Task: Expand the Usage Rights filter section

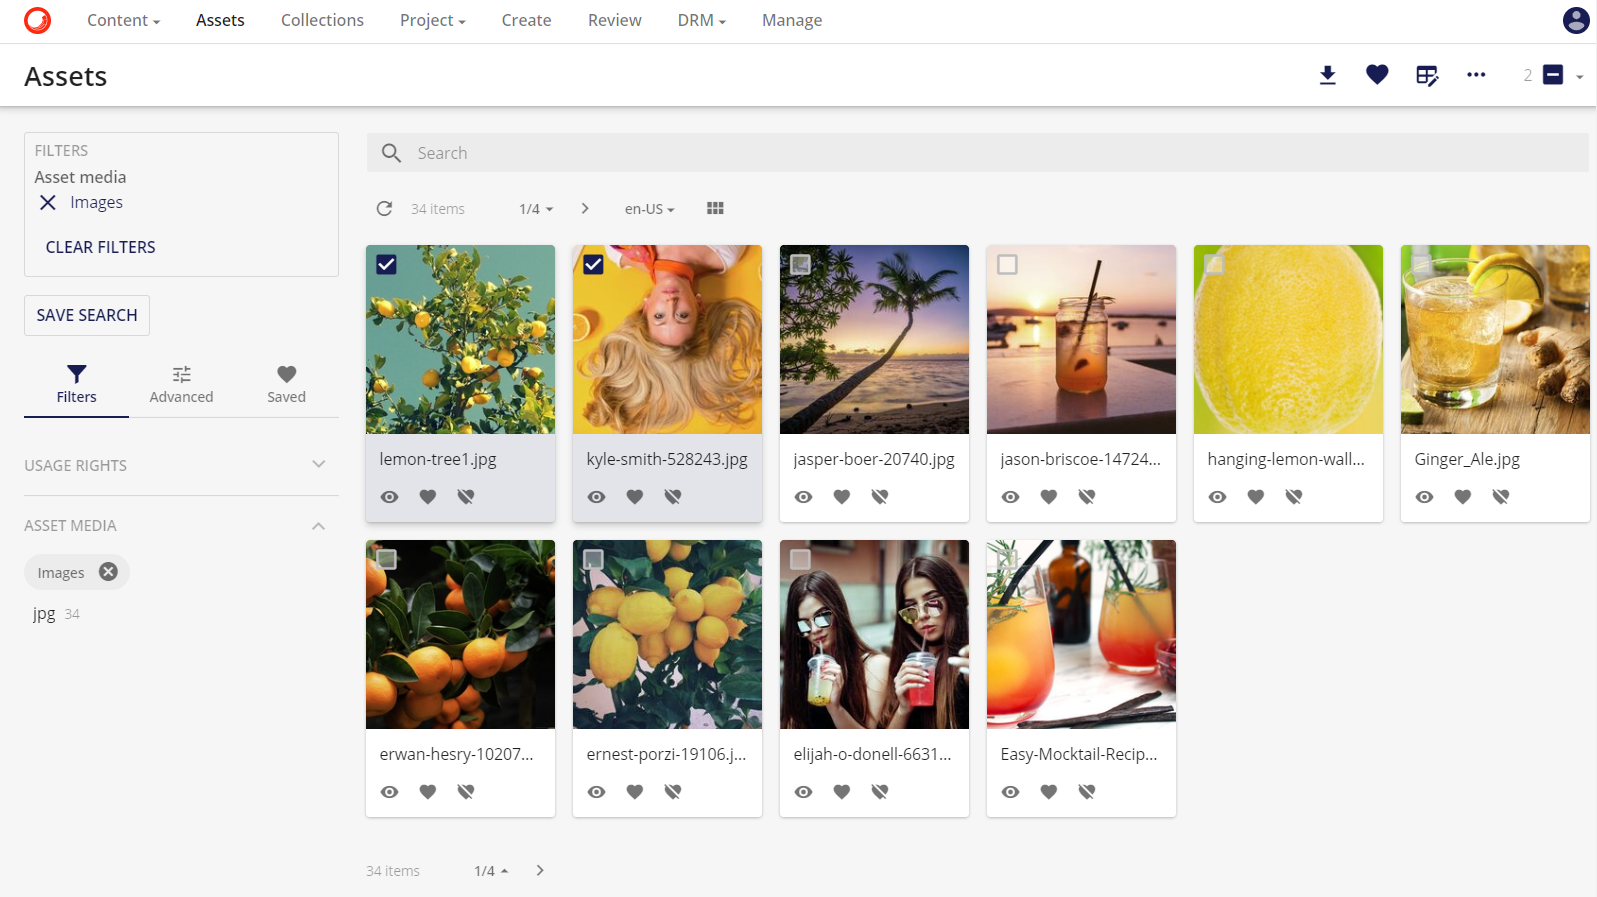Action: 318,465
